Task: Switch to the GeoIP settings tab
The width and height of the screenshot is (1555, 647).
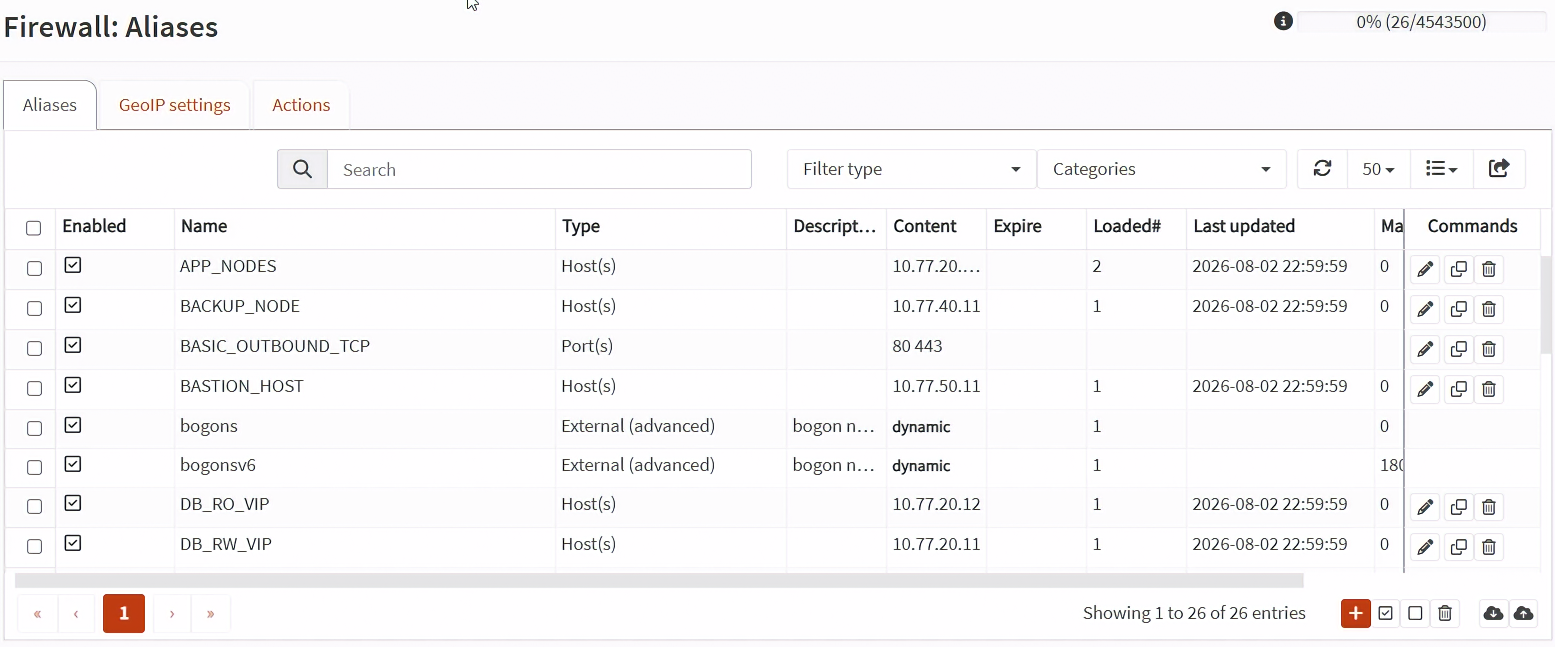Action: click(x=175, y=105)
